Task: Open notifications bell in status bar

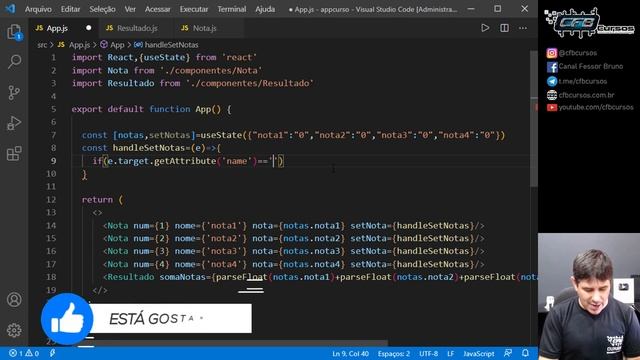Action: (525, 353)
